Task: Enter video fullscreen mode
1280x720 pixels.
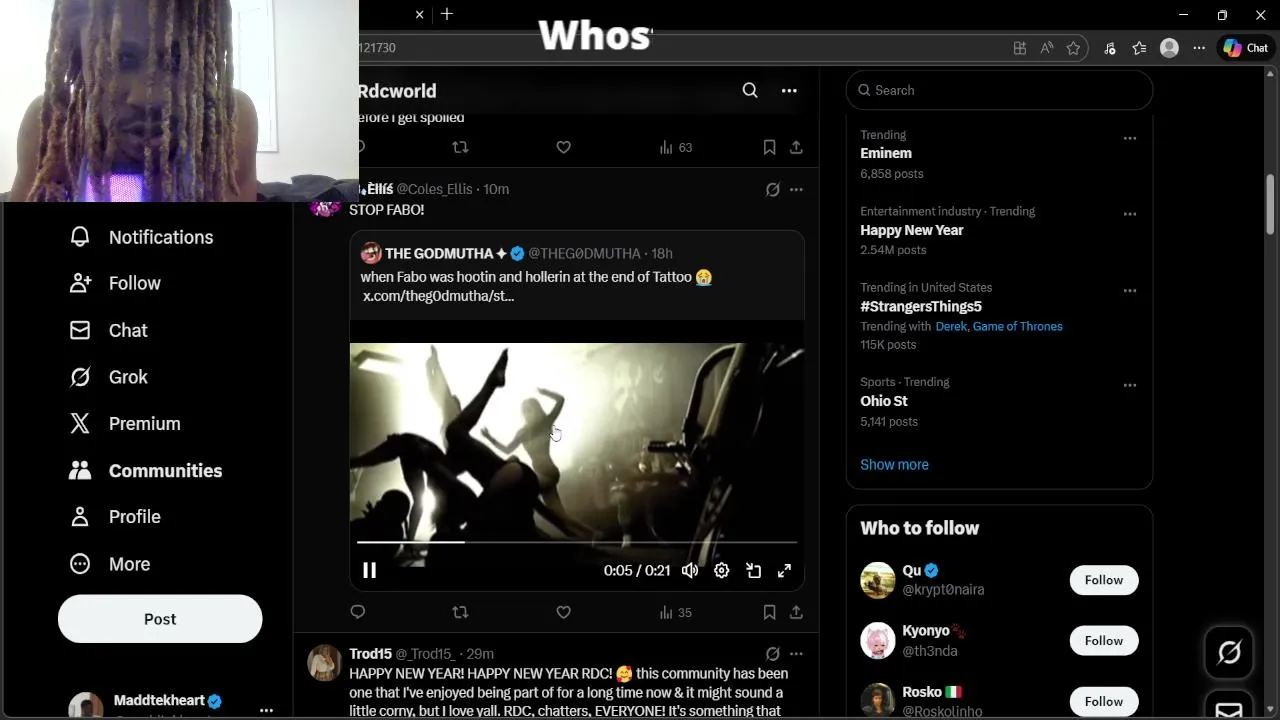Action: 785,570
